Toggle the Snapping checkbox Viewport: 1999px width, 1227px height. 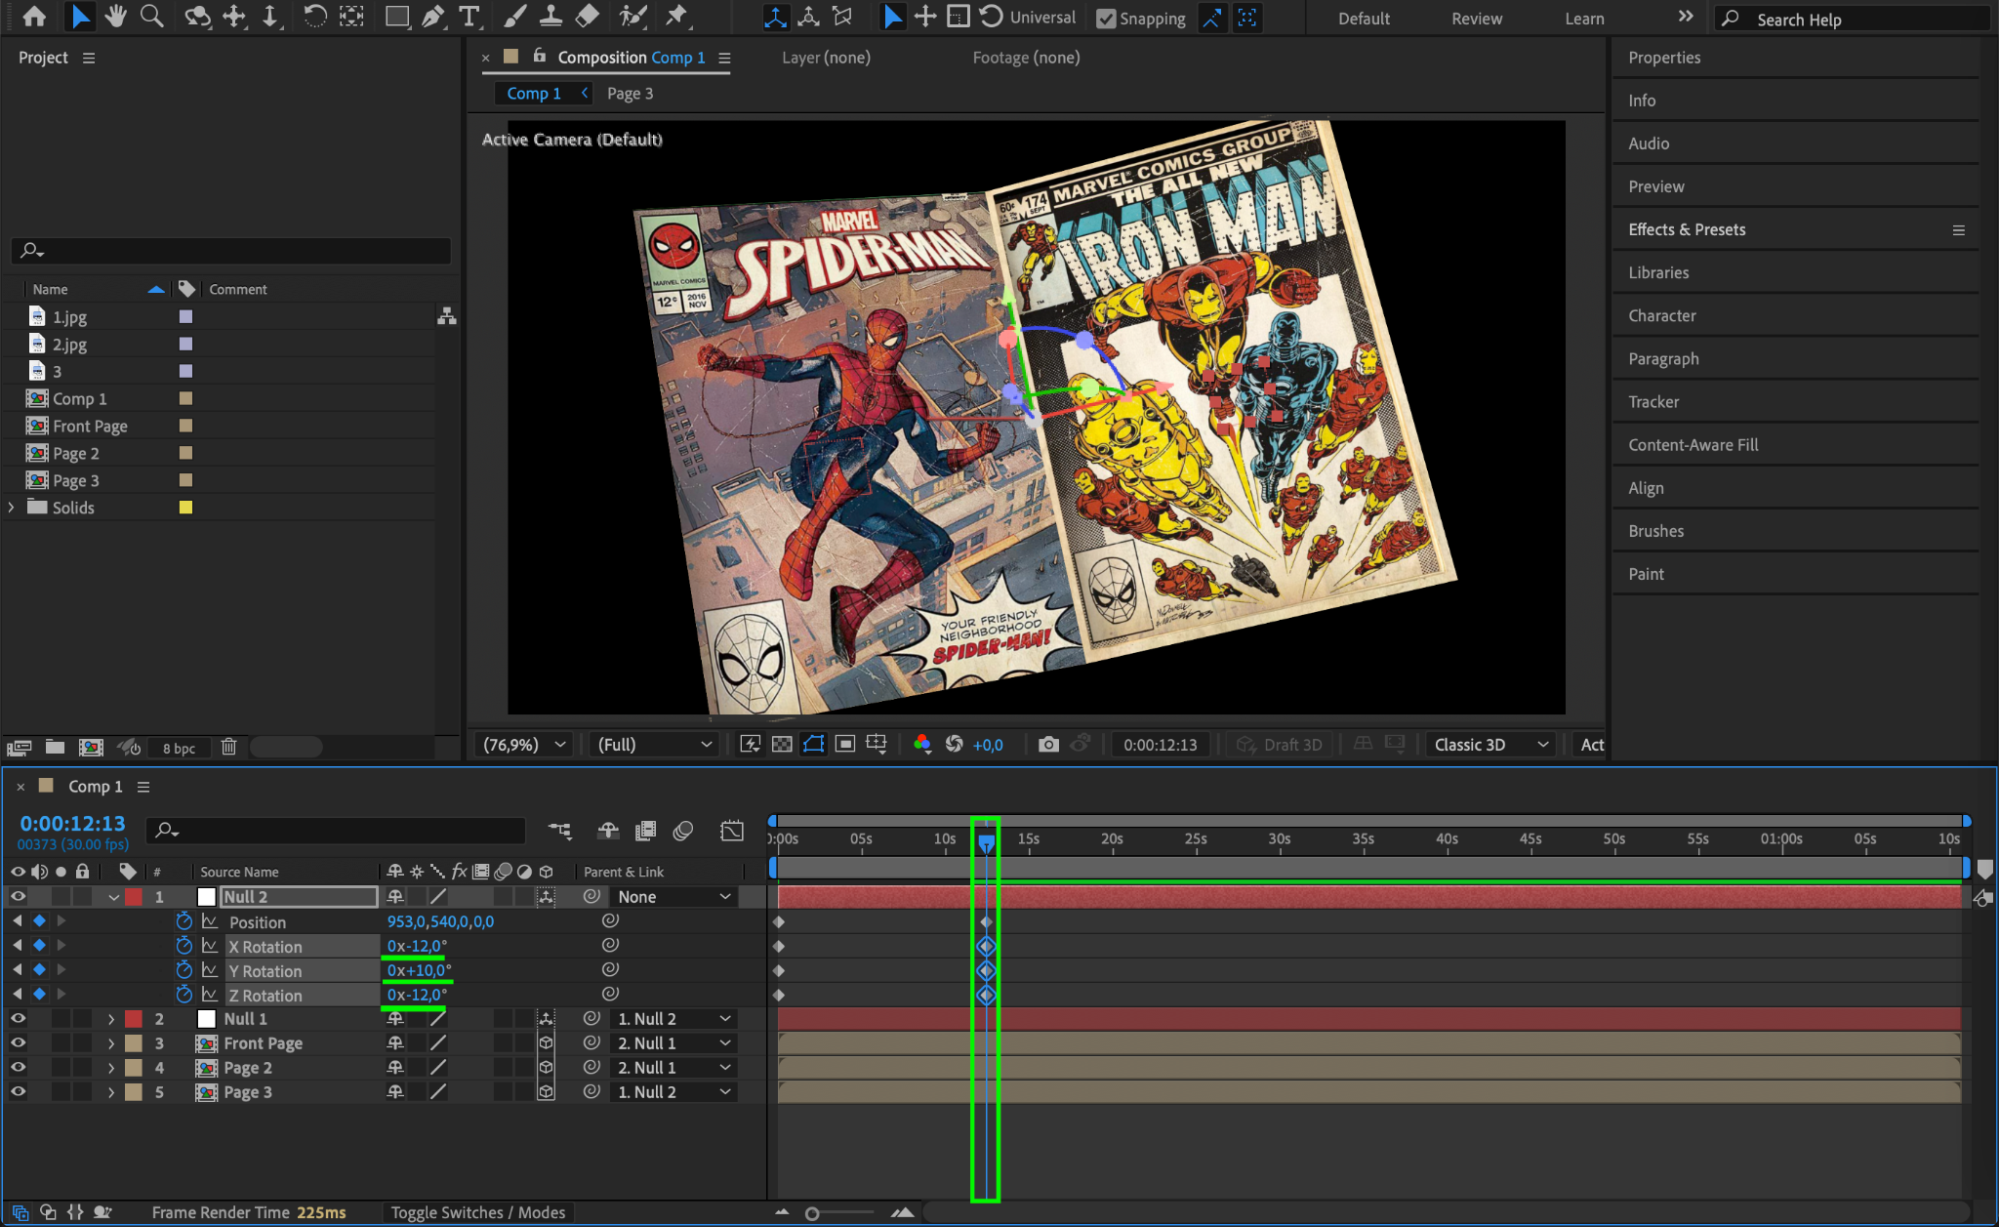pyautogui.click(x=1105, y=18)
